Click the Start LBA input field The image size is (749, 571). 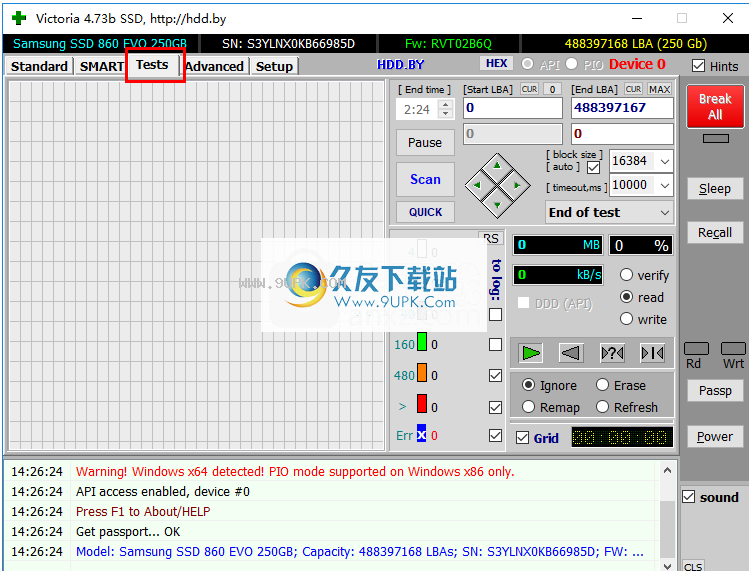[x=513, y=108]
